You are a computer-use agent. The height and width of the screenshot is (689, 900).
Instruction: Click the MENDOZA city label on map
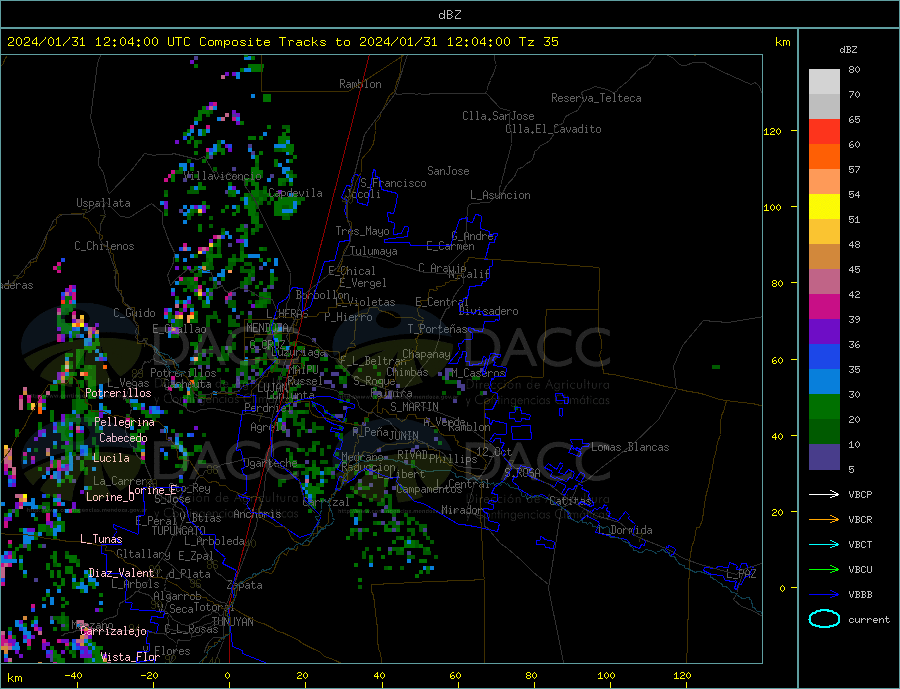point(268,328)
